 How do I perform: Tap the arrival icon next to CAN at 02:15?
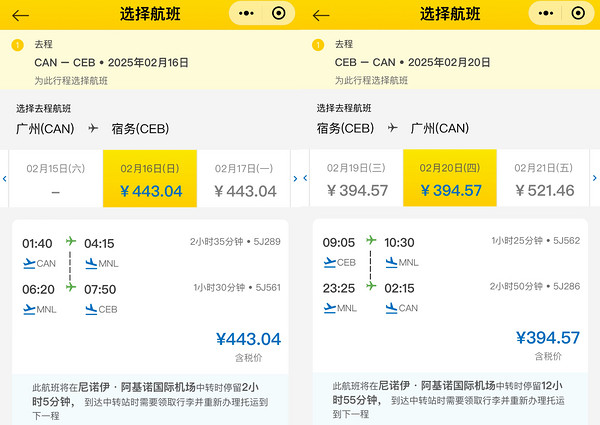click(x=391, y=308)
